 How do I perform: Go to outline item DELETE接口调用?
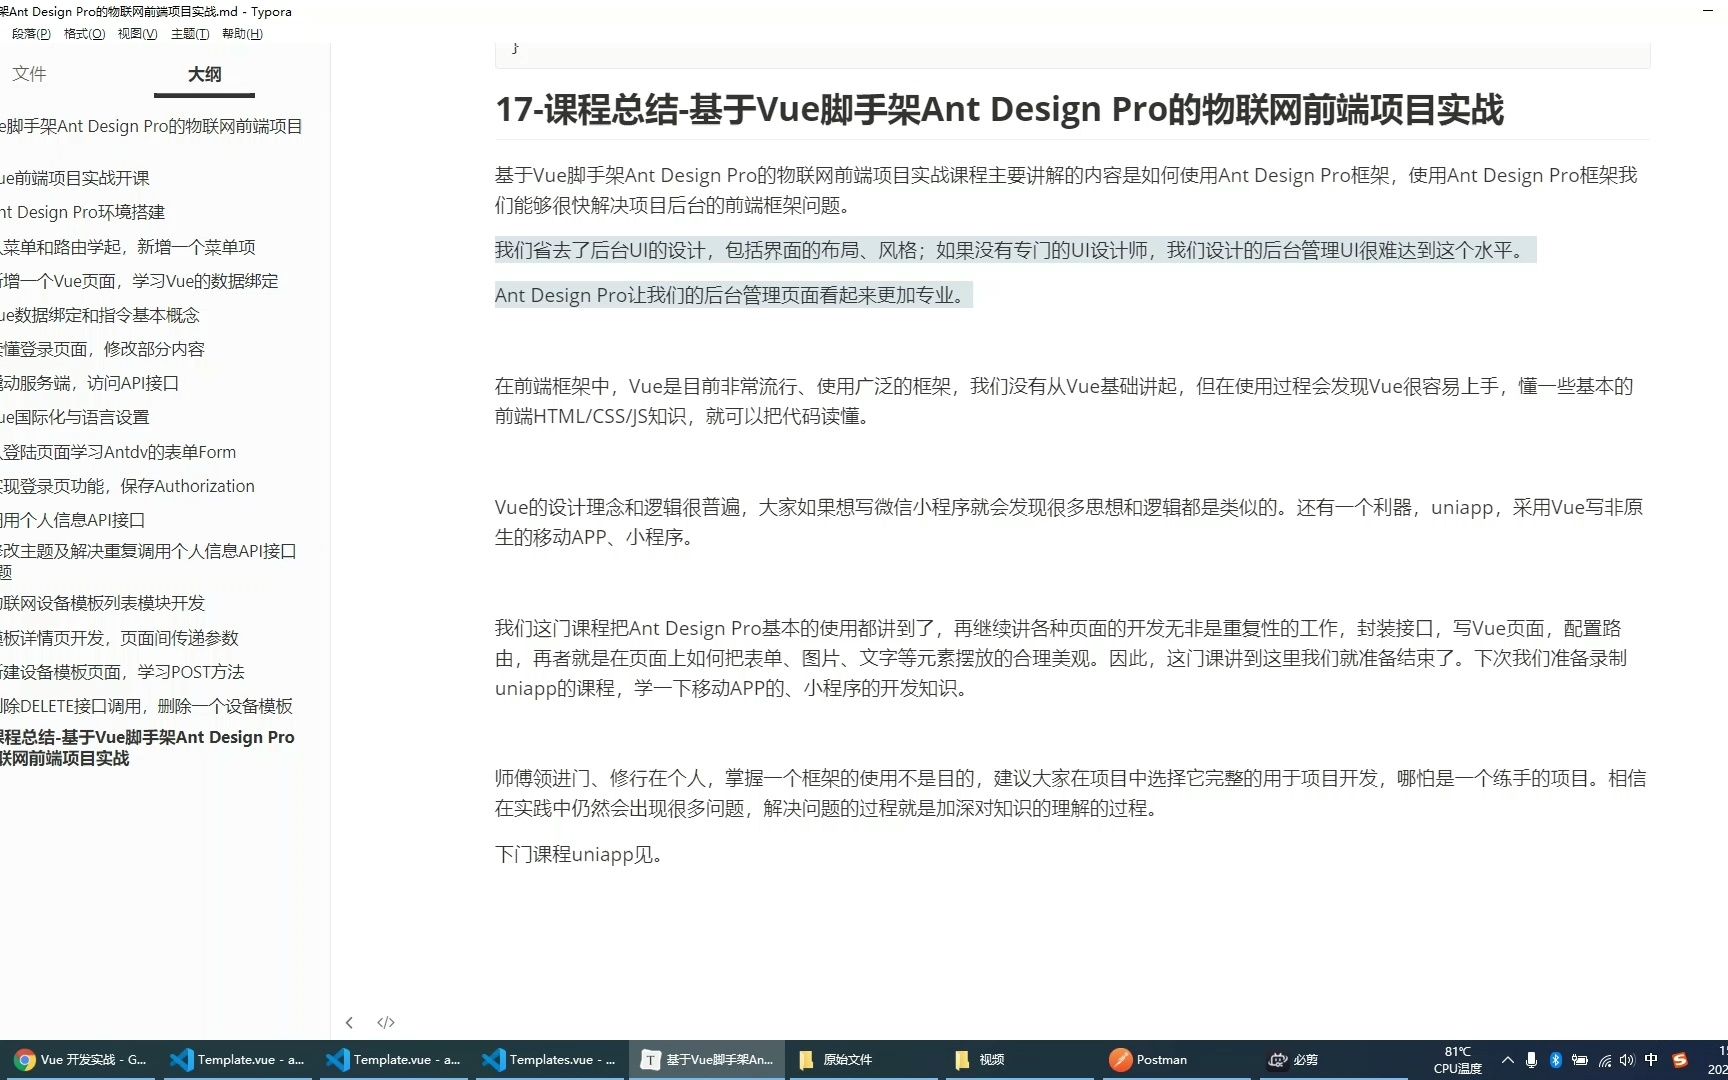click(x=146, y=706)
